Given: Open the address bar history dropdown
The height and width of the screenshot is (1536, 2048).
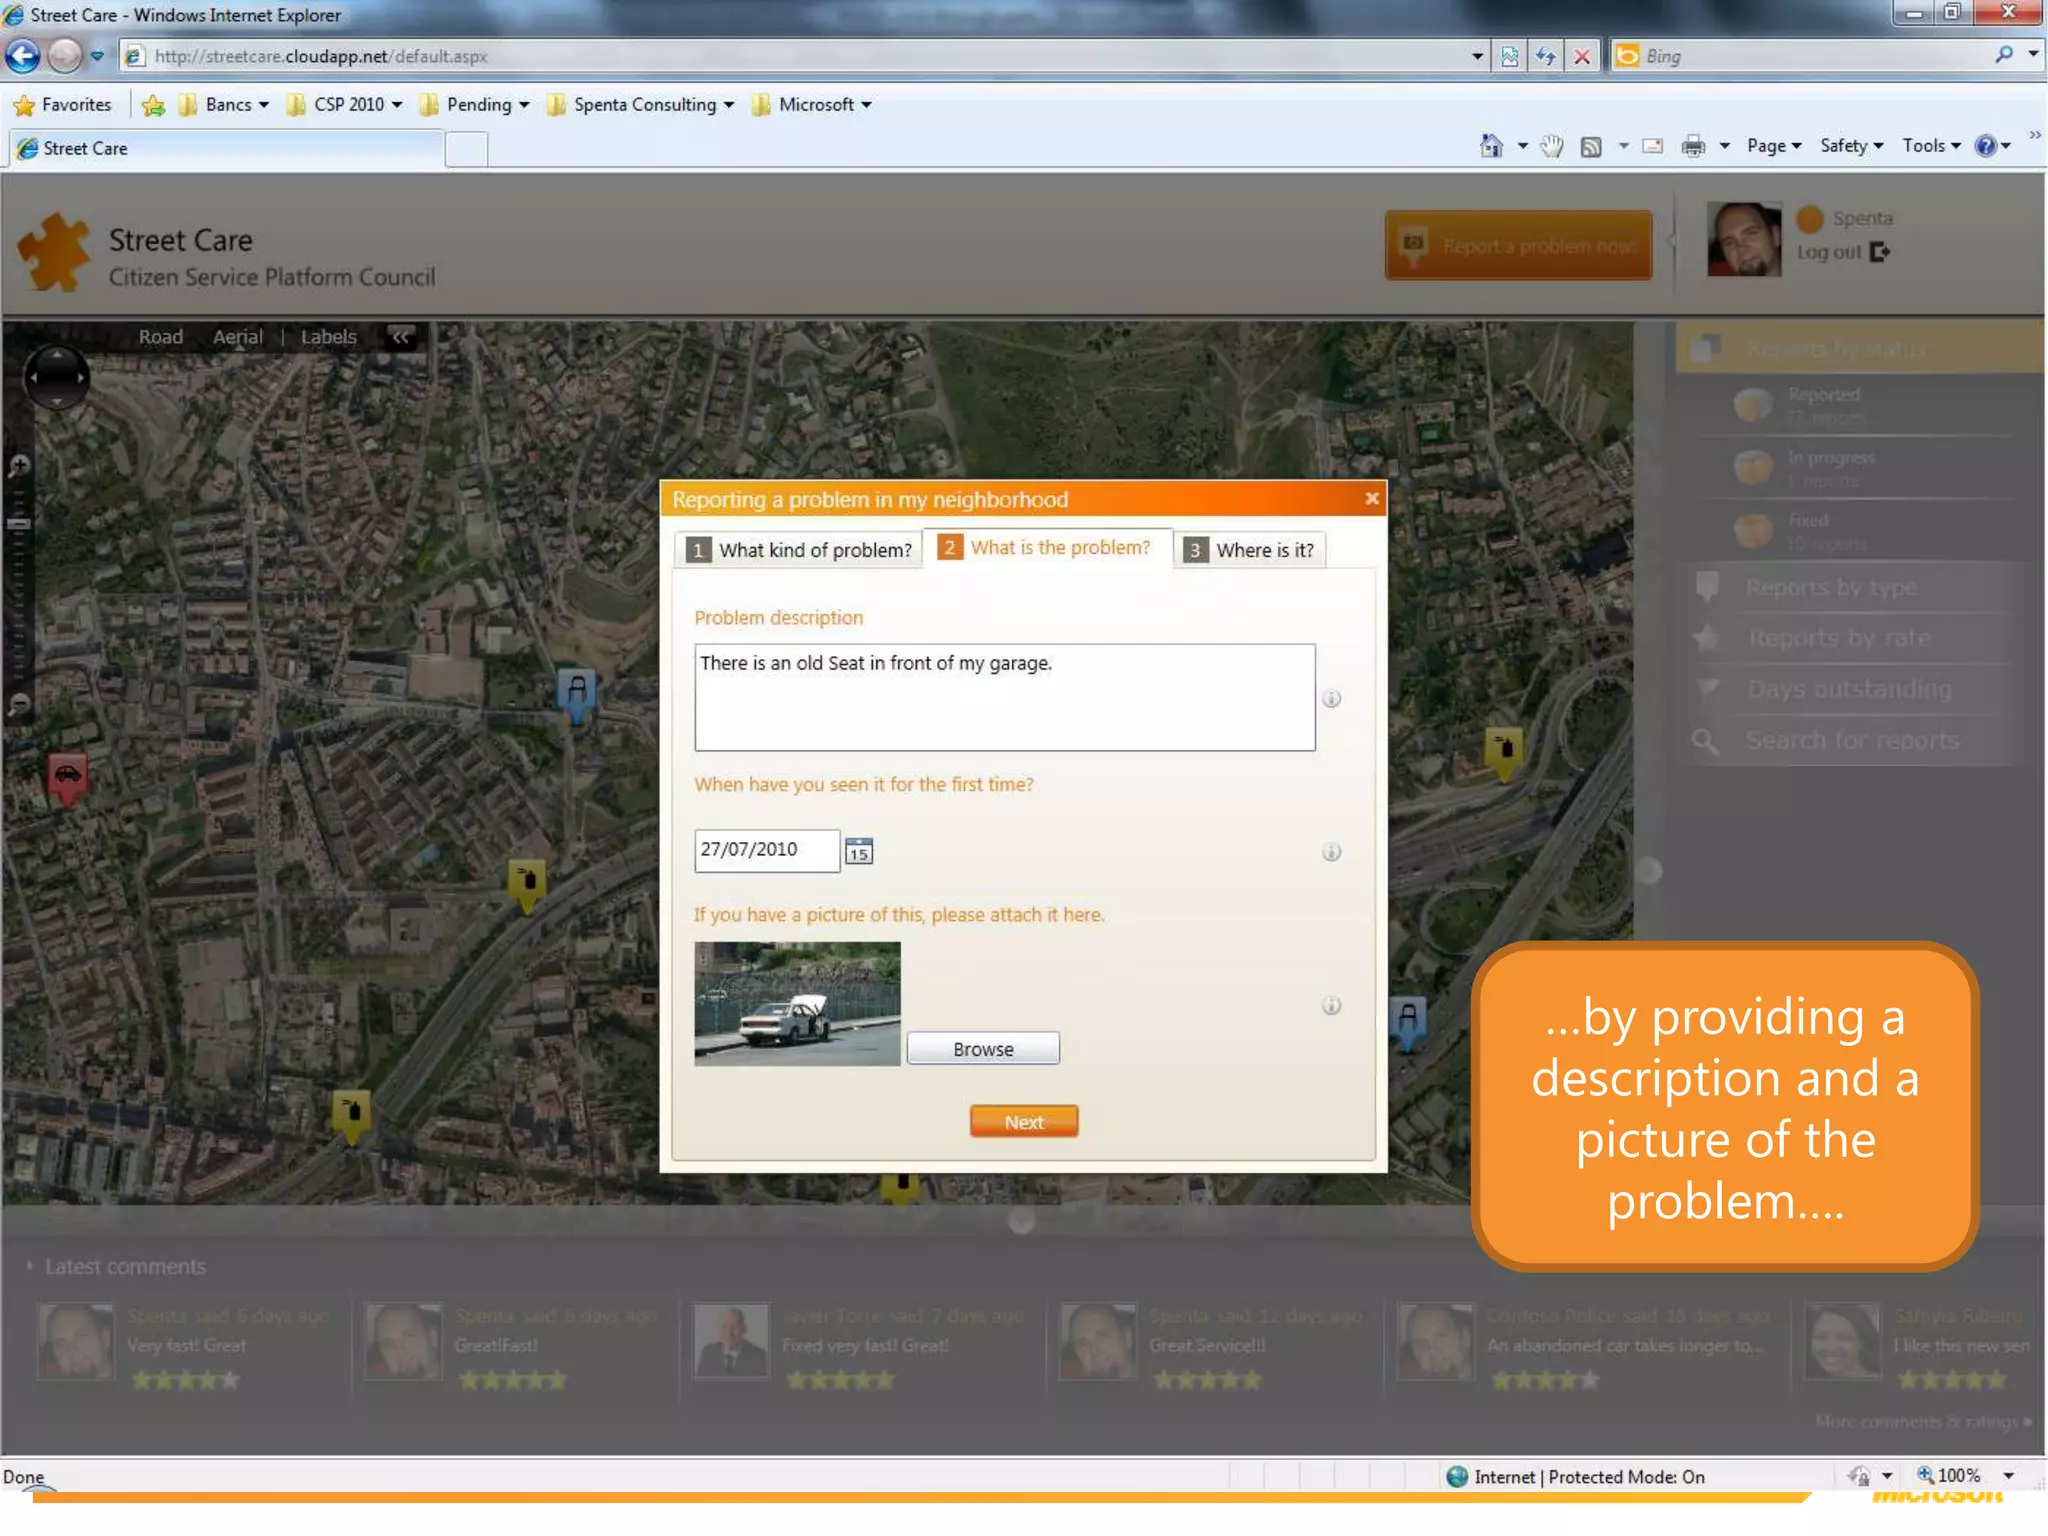Looking at the screenshot, I should point(1477,56).
